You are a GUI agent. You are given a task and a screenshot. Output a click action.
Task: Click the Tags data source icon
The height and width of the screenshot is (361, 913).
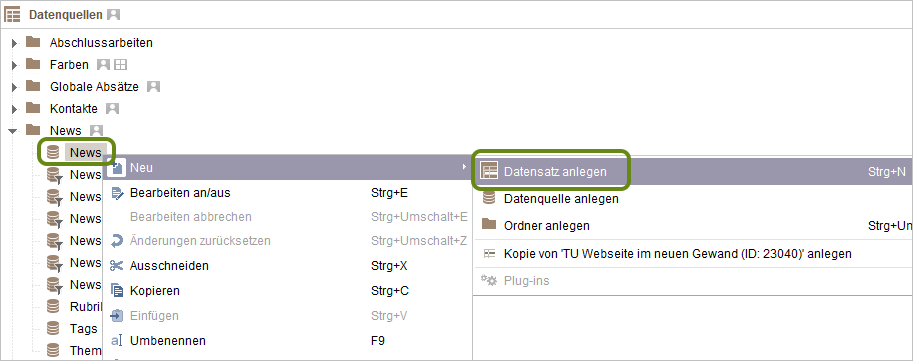coord(53,328)
